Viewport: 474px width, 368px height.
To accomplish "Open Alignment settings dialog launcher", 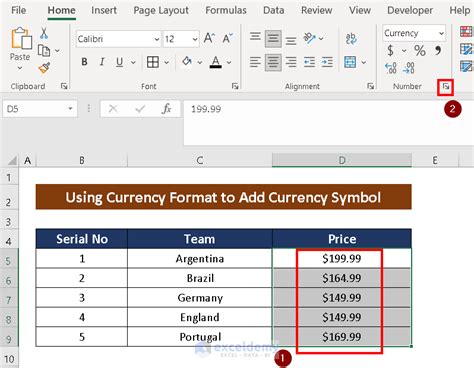I will [x=370, y=86].
